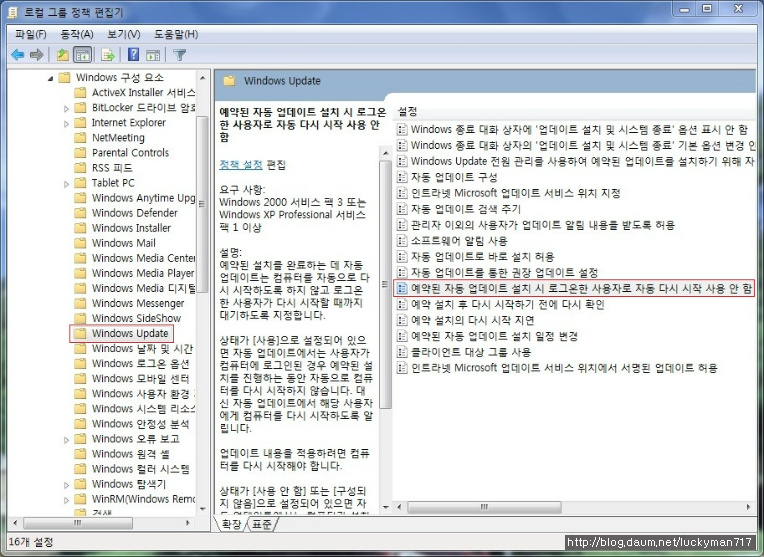This screenshot has height=557, width=764.
Task: Click the Export list toolbar icon
Action: coord(108,55)
